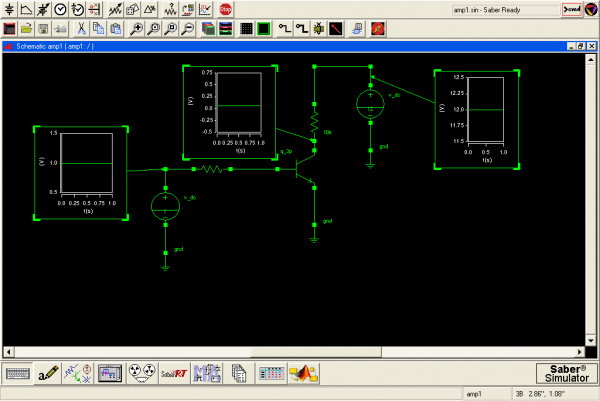Toggle the green-bordered black square icon

pyautogui.click(x=263, y=28)
